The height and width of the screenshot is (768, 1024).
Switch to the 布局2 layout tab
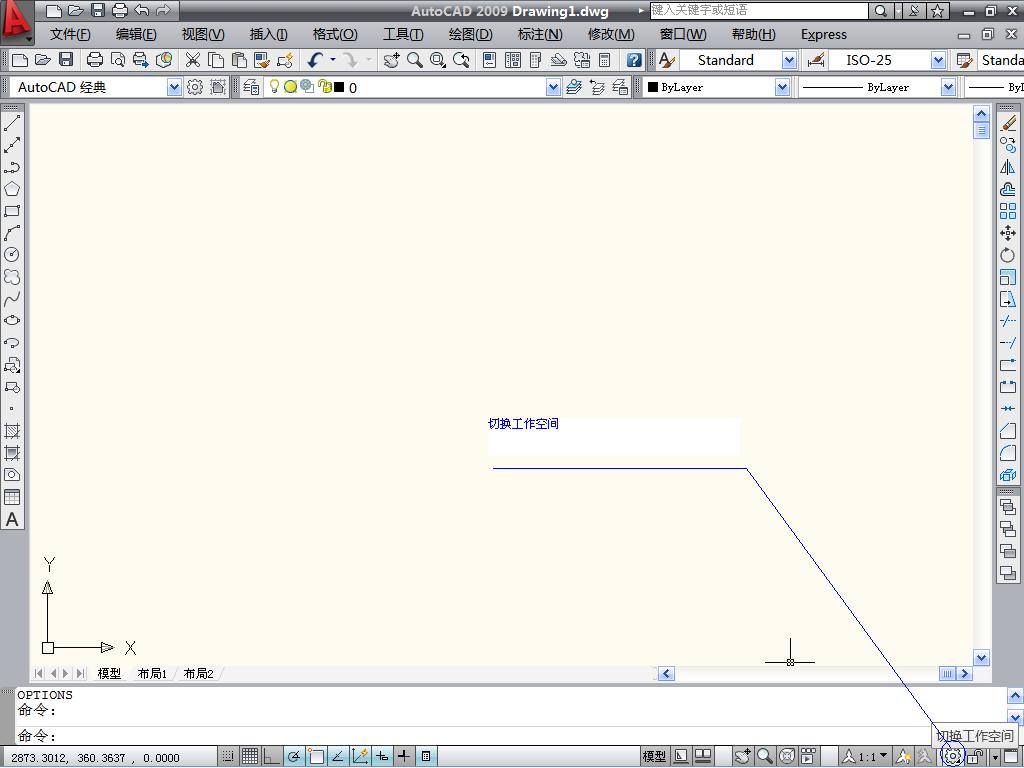coord(198,673)
